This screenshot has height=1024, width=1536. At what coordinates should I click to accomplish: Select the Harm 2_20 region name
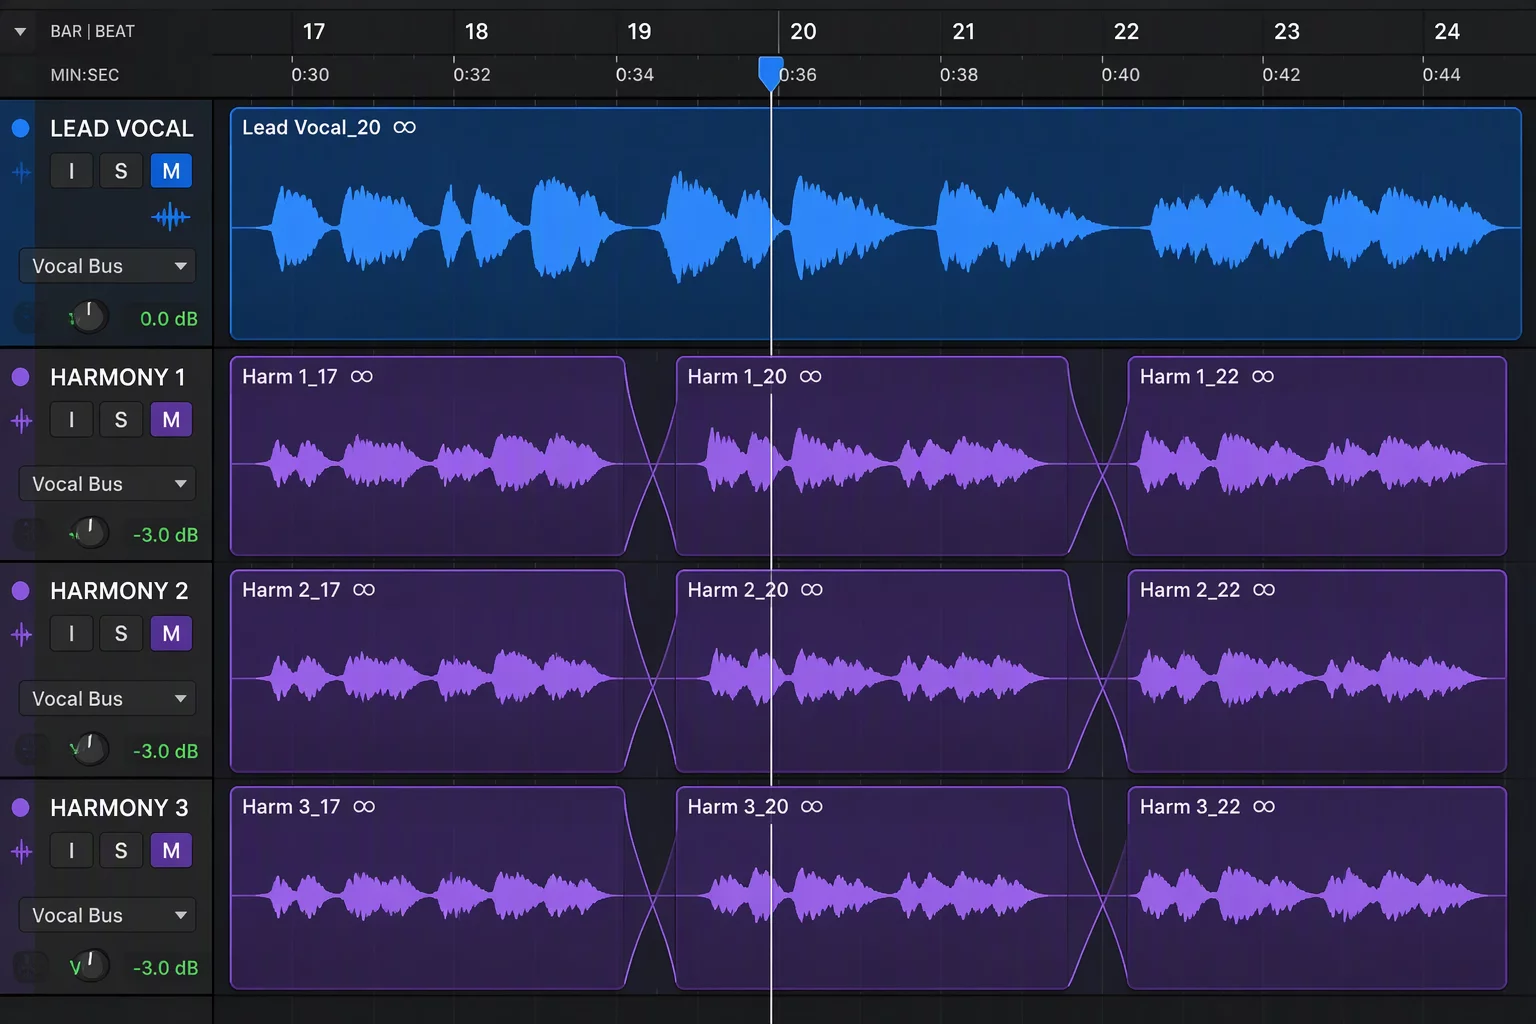click(738, 590)
